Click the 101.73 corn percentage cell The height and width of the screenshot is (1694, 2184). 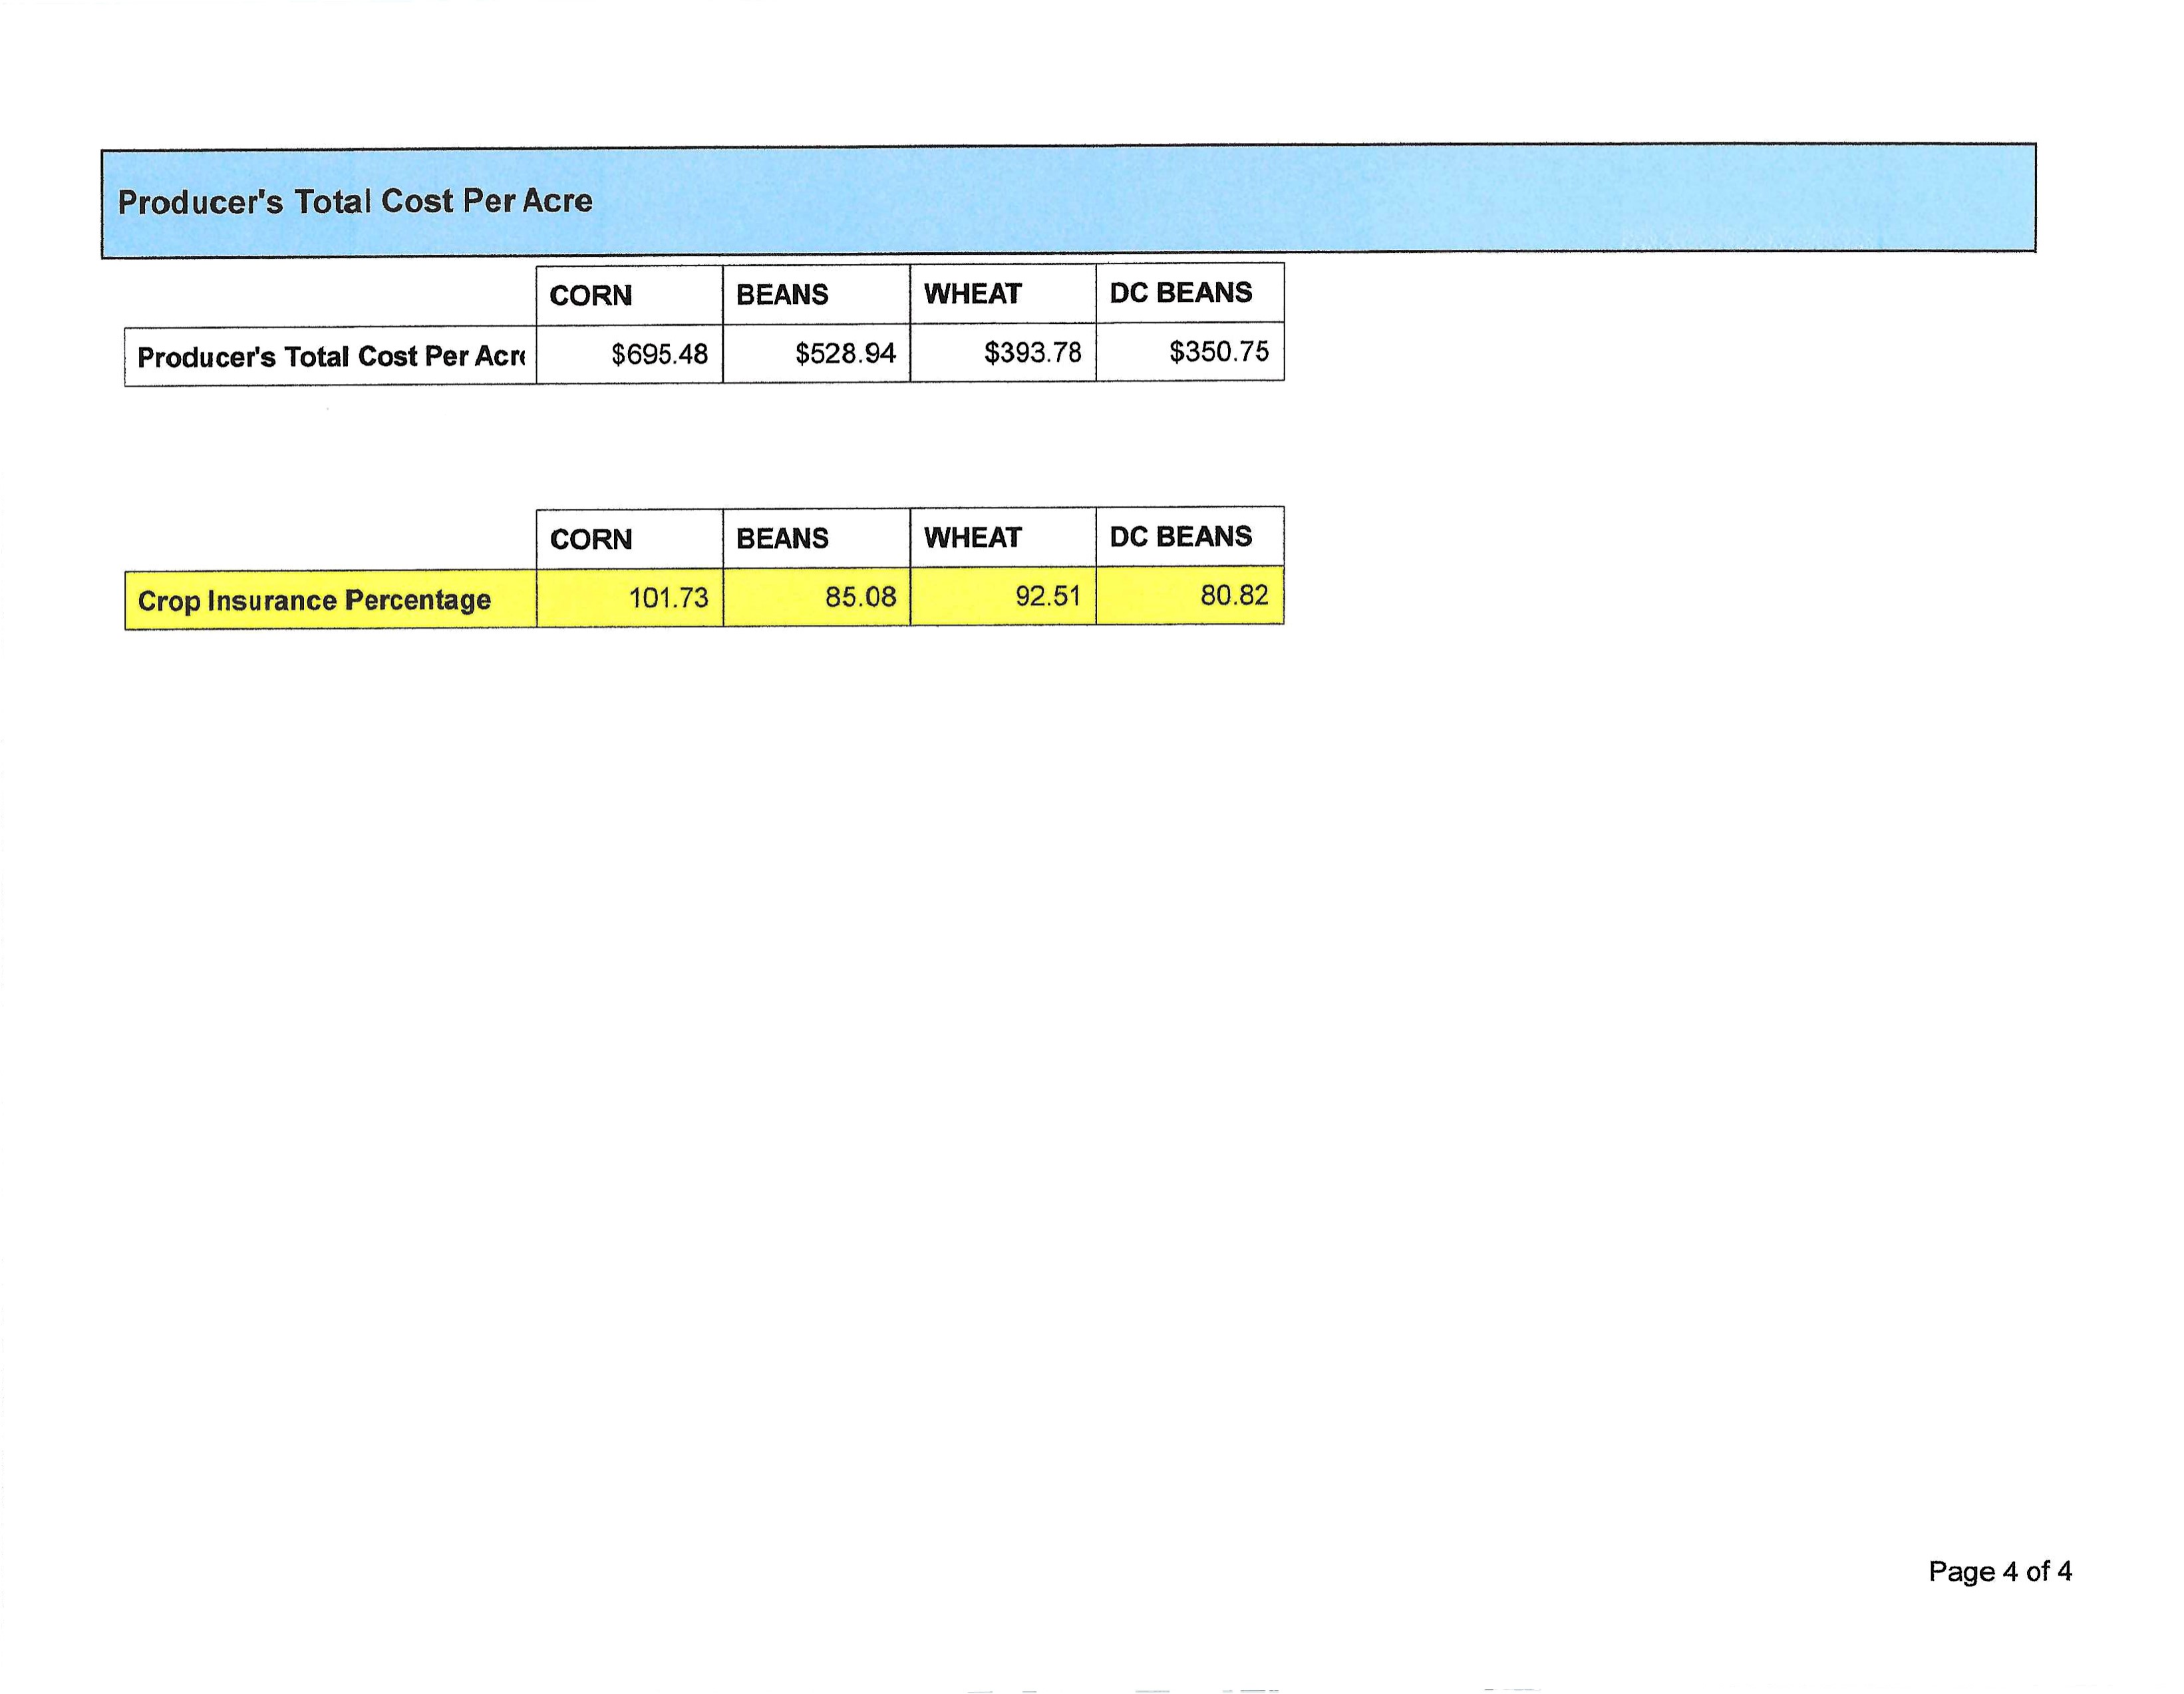tap(668, 598)
